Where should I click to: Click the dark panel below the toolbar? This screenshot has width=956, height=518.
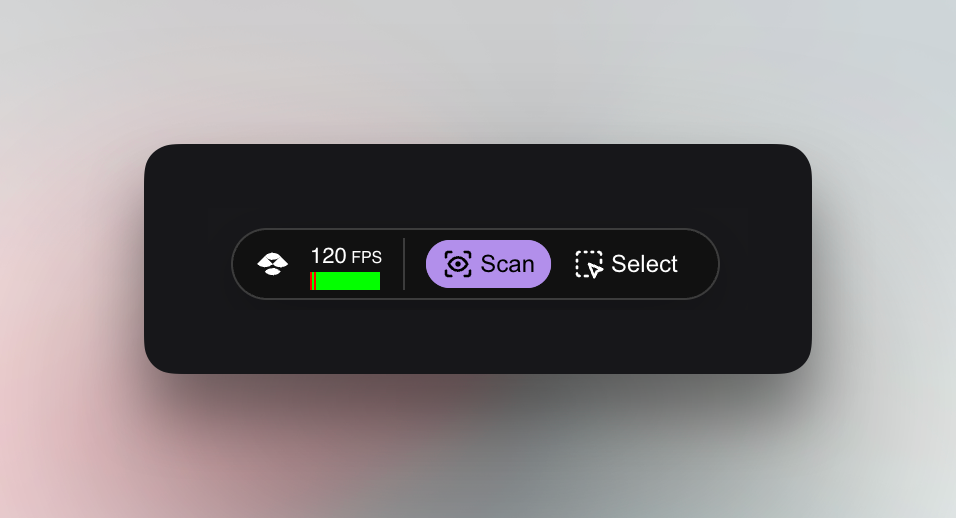tap(478, 336)
